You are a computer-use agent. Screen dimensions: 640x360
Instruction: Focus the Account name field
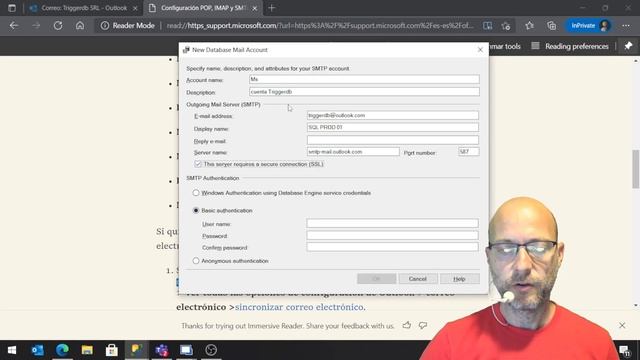(364, 79)
